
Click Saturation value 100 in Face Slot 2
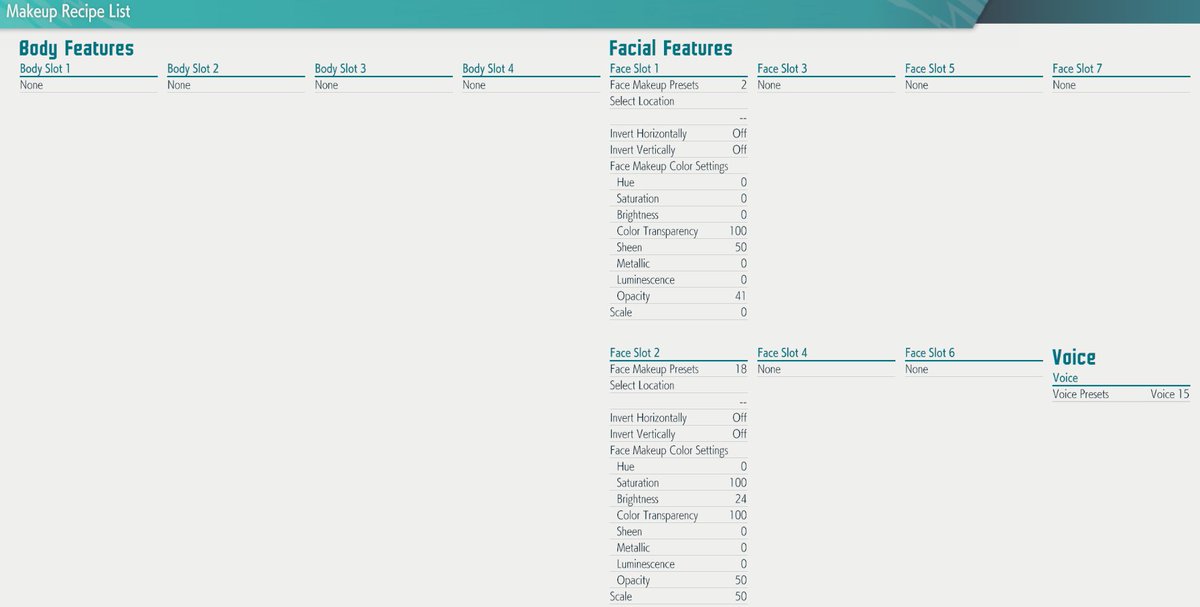point(738,483)
